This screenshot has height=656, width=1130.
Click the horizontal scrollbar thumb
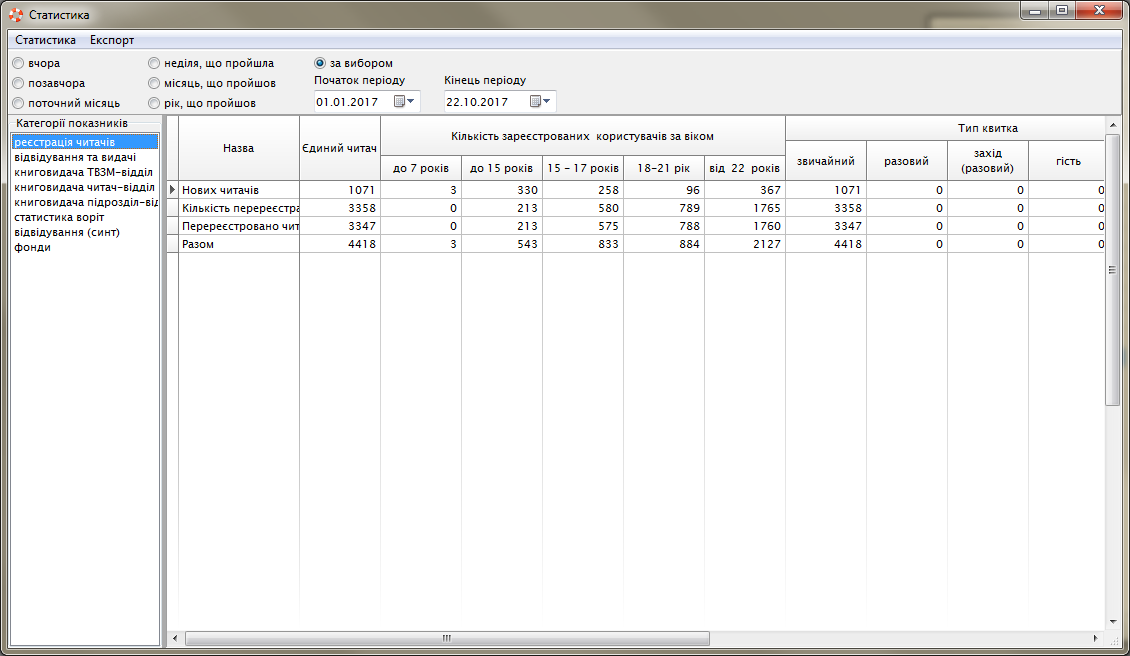[446, 638]
